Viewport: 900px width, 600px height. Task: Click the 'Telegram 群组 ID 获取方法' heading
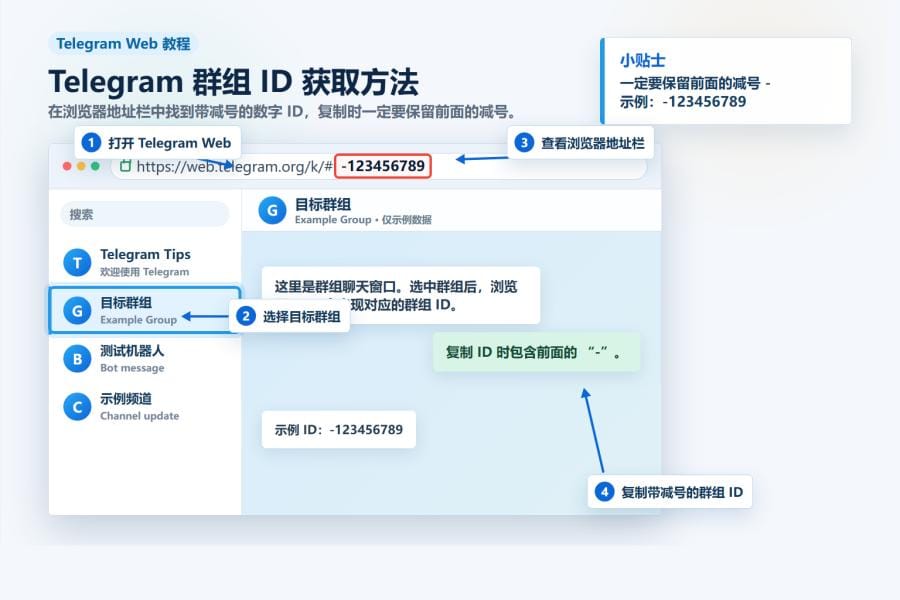point(234,82)
